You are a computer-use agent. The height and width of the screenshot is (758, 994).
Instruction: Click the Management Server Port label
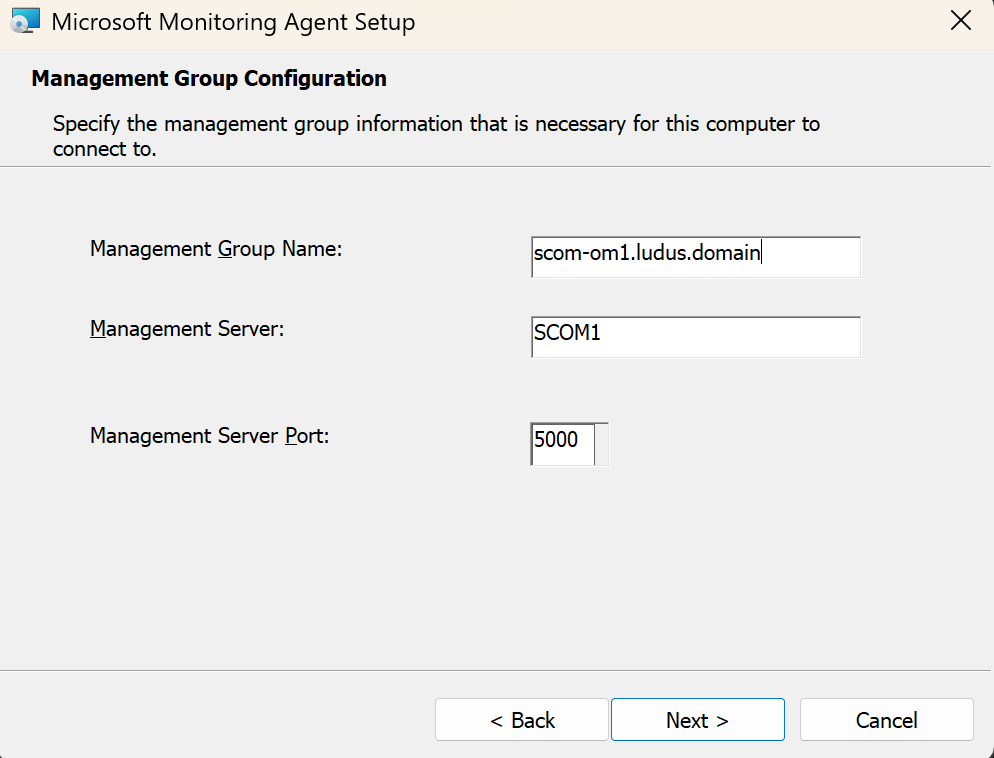click(x=209, y=436)
